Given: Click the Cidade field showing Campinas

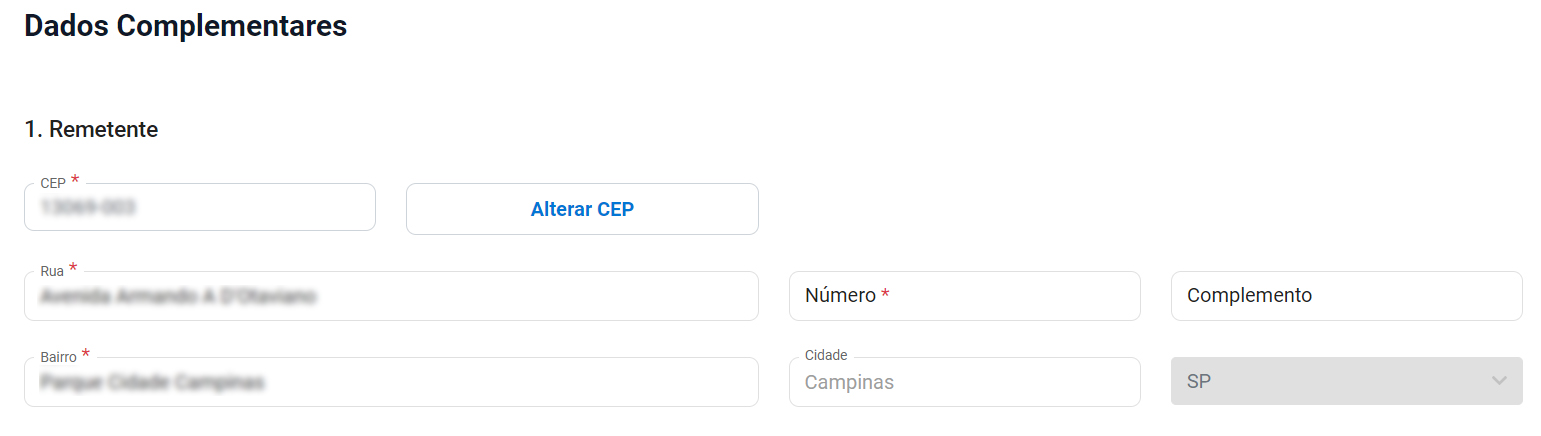Looking at the screenshot, I should [964, 383].
